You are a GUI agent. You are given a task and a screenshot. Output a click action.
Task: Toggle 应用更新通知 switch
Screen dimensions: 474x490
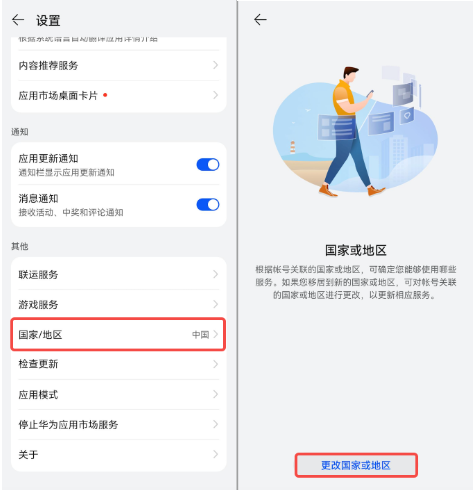(x=208, y=165)
